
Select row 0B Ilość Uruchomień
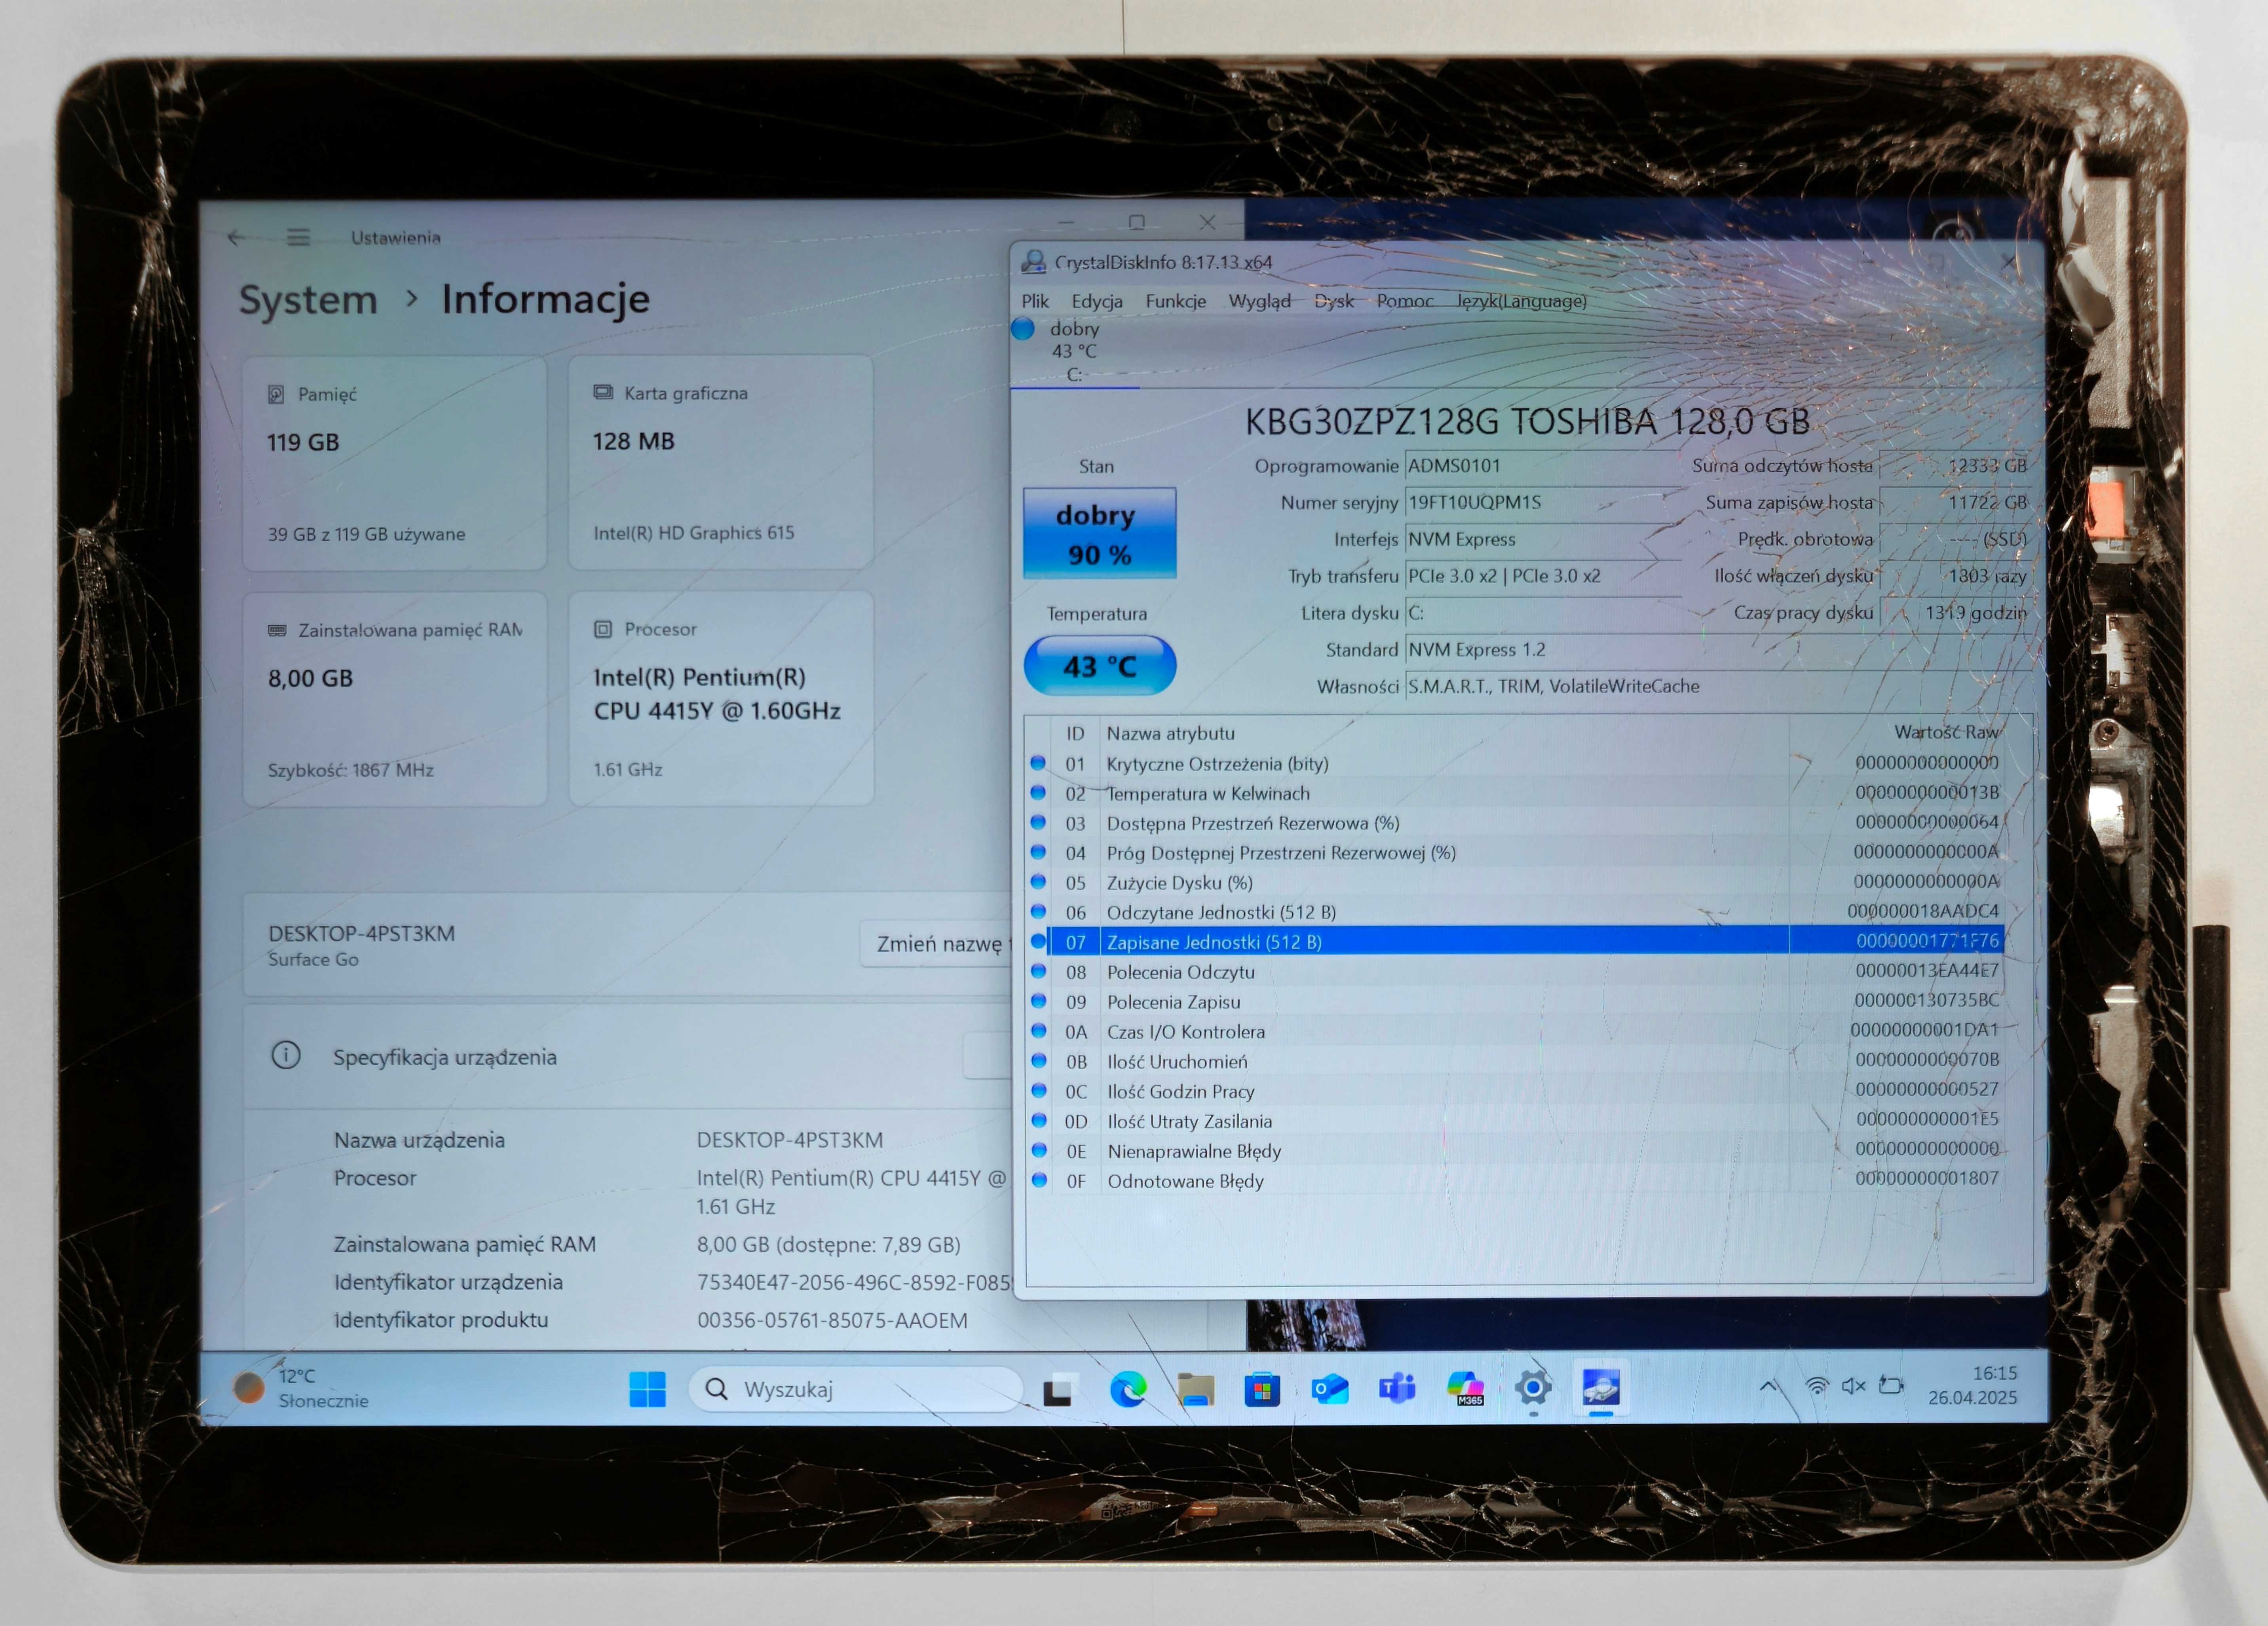(x=1515, y=1061)
